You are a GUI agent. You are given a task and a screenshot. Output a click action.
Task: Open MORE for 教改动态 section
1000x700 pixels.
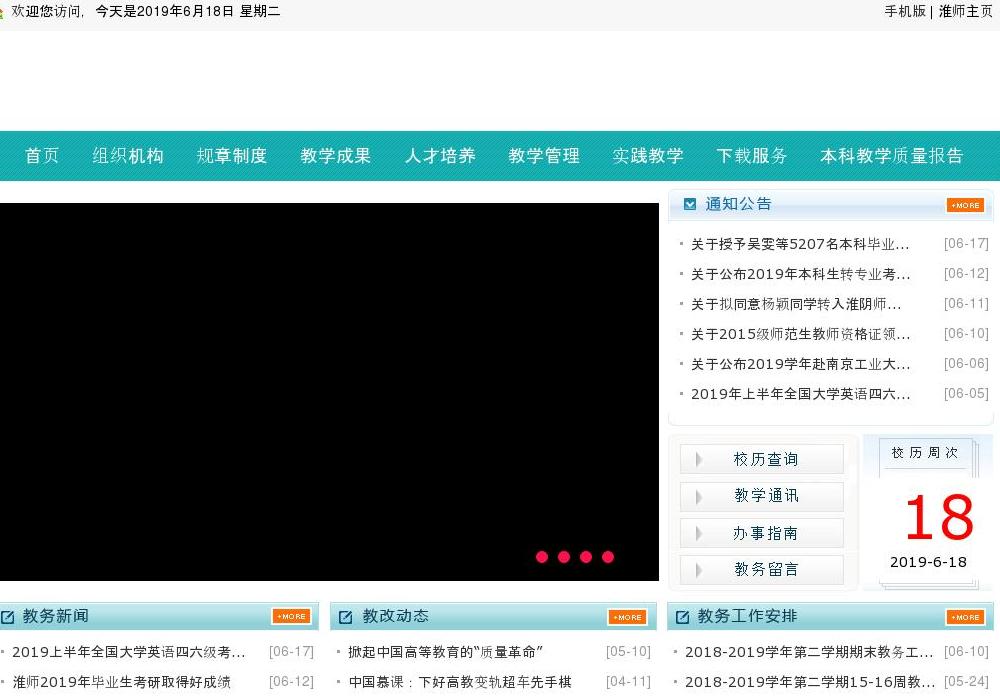pos(628,617)
